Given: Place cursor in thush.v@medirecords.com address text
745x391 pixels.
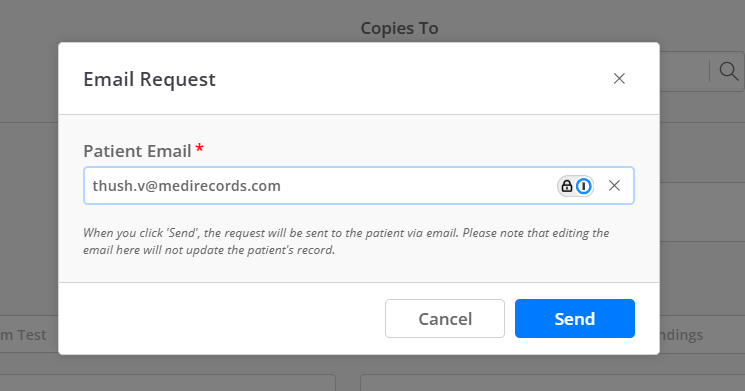Looking at the screenshot, I should [187, 186].
